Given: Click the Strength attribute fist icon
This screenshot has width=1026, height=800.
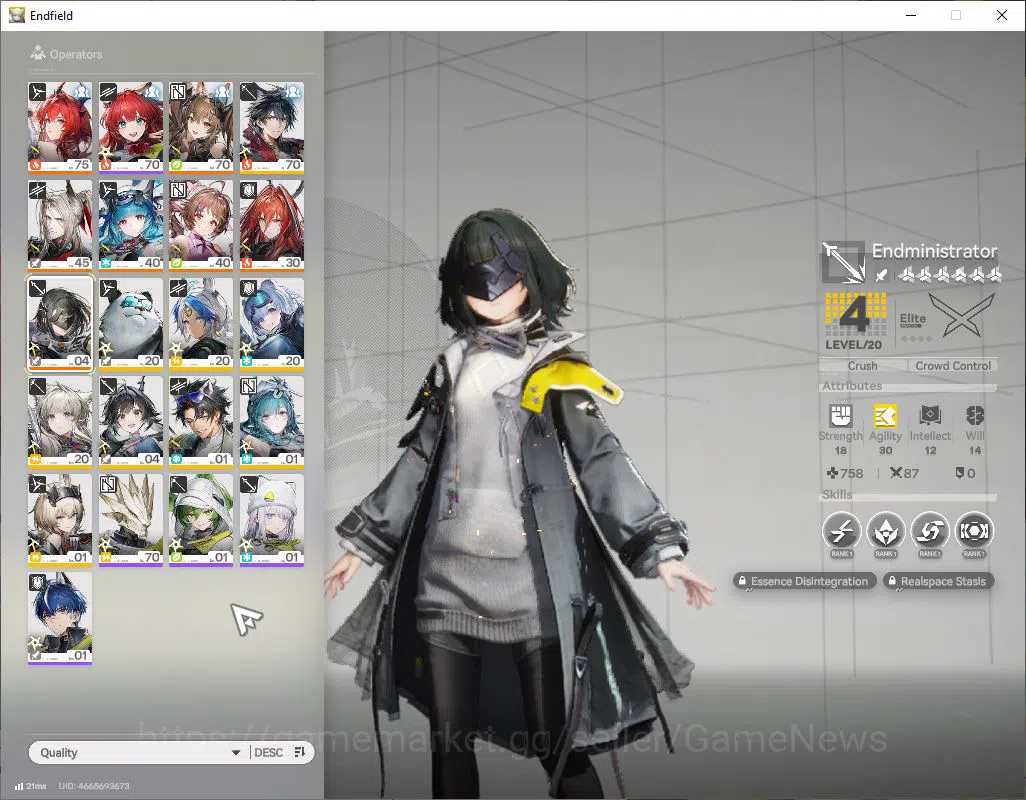Looking at the screenshot, I should (x=840, y=415).
